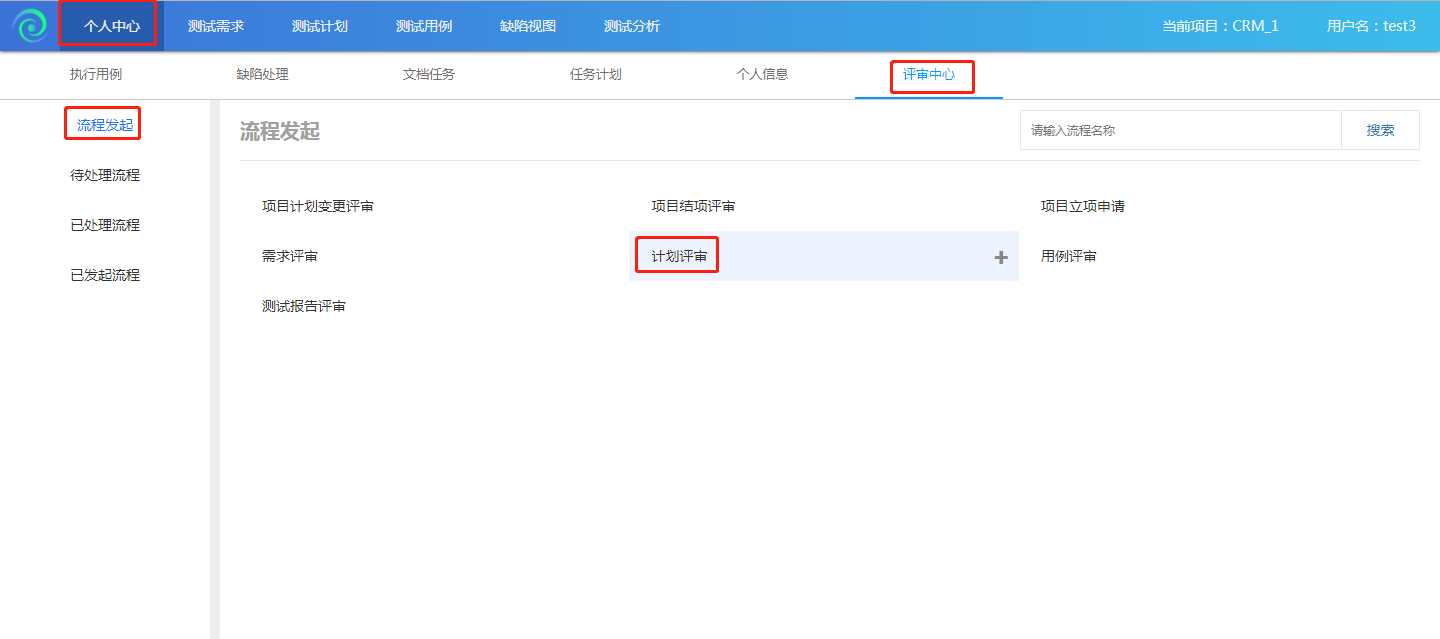
Task: Open the 缺陷视图 menu
Action: [528, 26]
